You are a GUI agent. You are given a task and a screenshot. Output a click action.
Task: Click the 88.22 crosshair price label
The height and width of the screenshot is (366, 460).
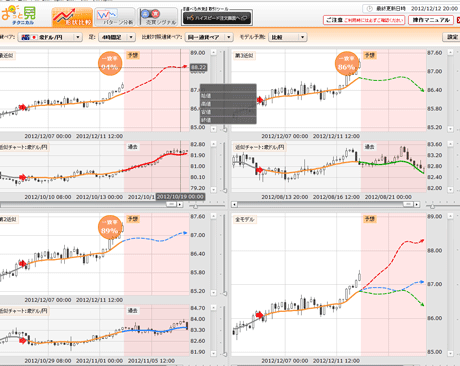[198, 67]
